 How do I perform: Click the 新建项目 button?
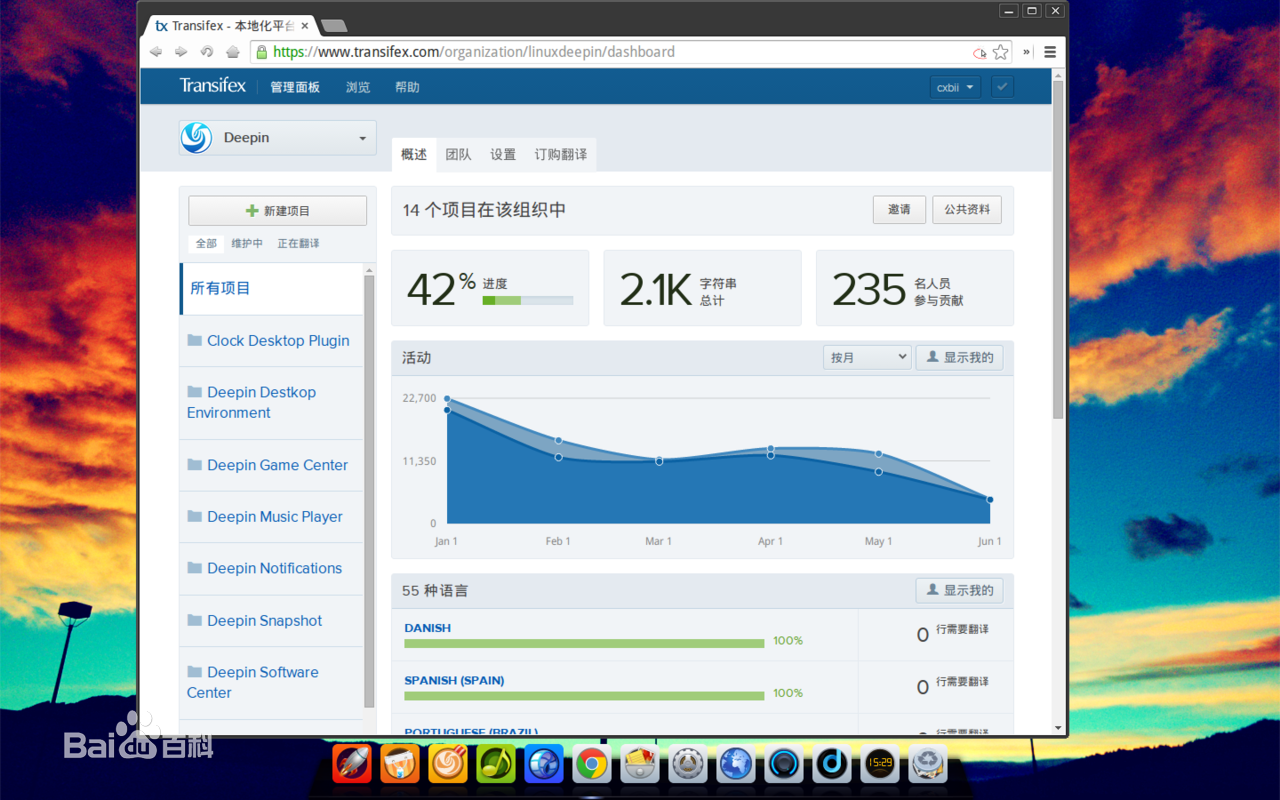pyautogui.click(x=276, y=210)
